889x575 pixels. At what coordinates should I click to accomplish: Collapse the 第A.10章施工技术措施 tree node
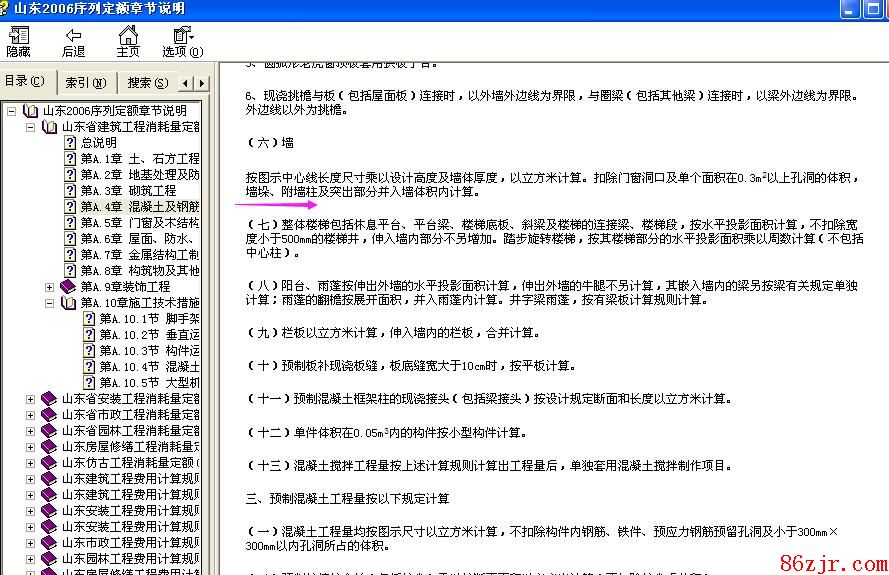pos(49,303)
